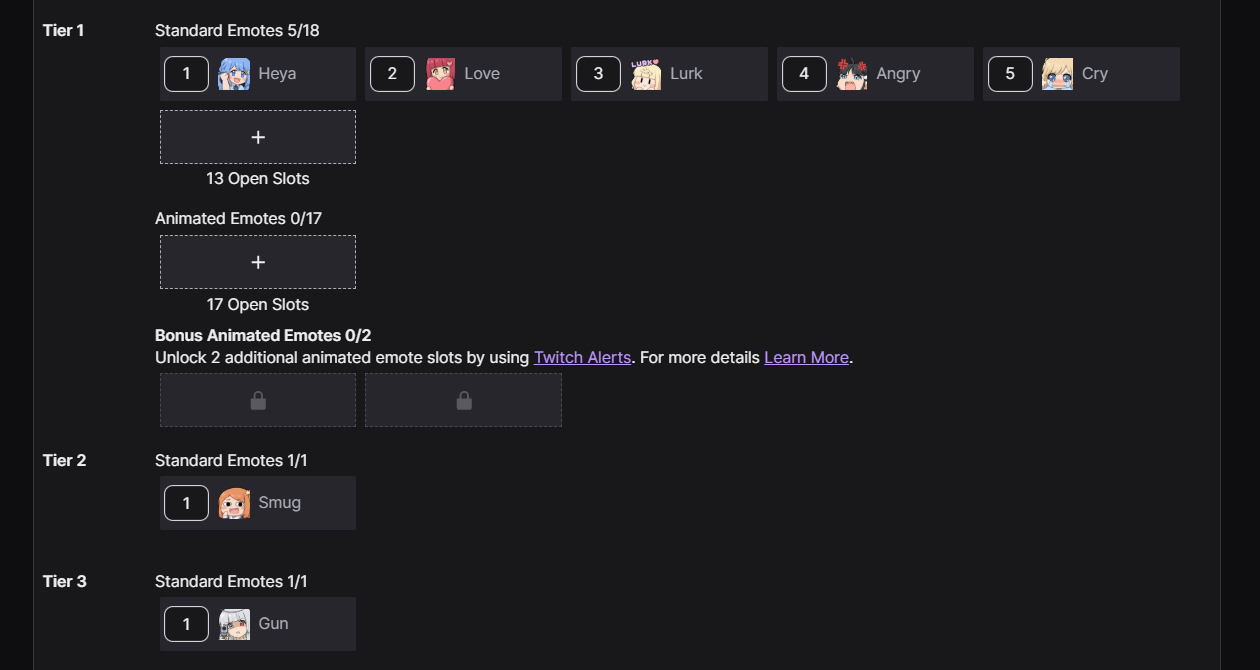Click the order number 1 box for Heya
The width and height of the screenshot is (1260, 670).
[x=186, y=74]
